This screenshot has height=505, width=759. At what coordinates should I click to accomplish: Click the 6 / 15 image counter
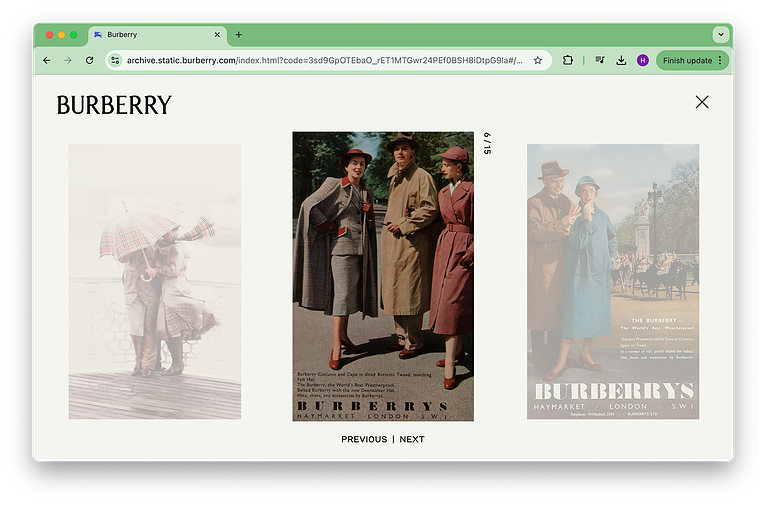pyautogui.click(x=487, y=143)
